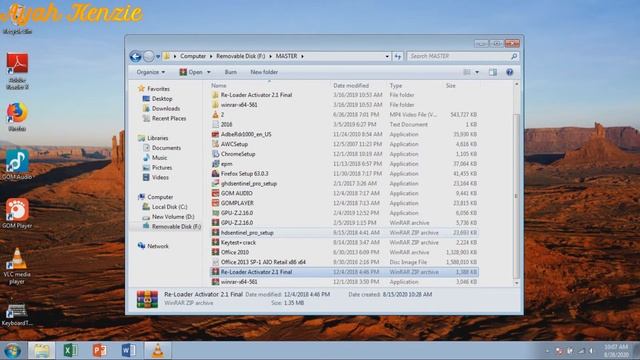Open the Keyboard desktop shortcut
Viewport: 640px width, 360px height.
coord(17,315)
